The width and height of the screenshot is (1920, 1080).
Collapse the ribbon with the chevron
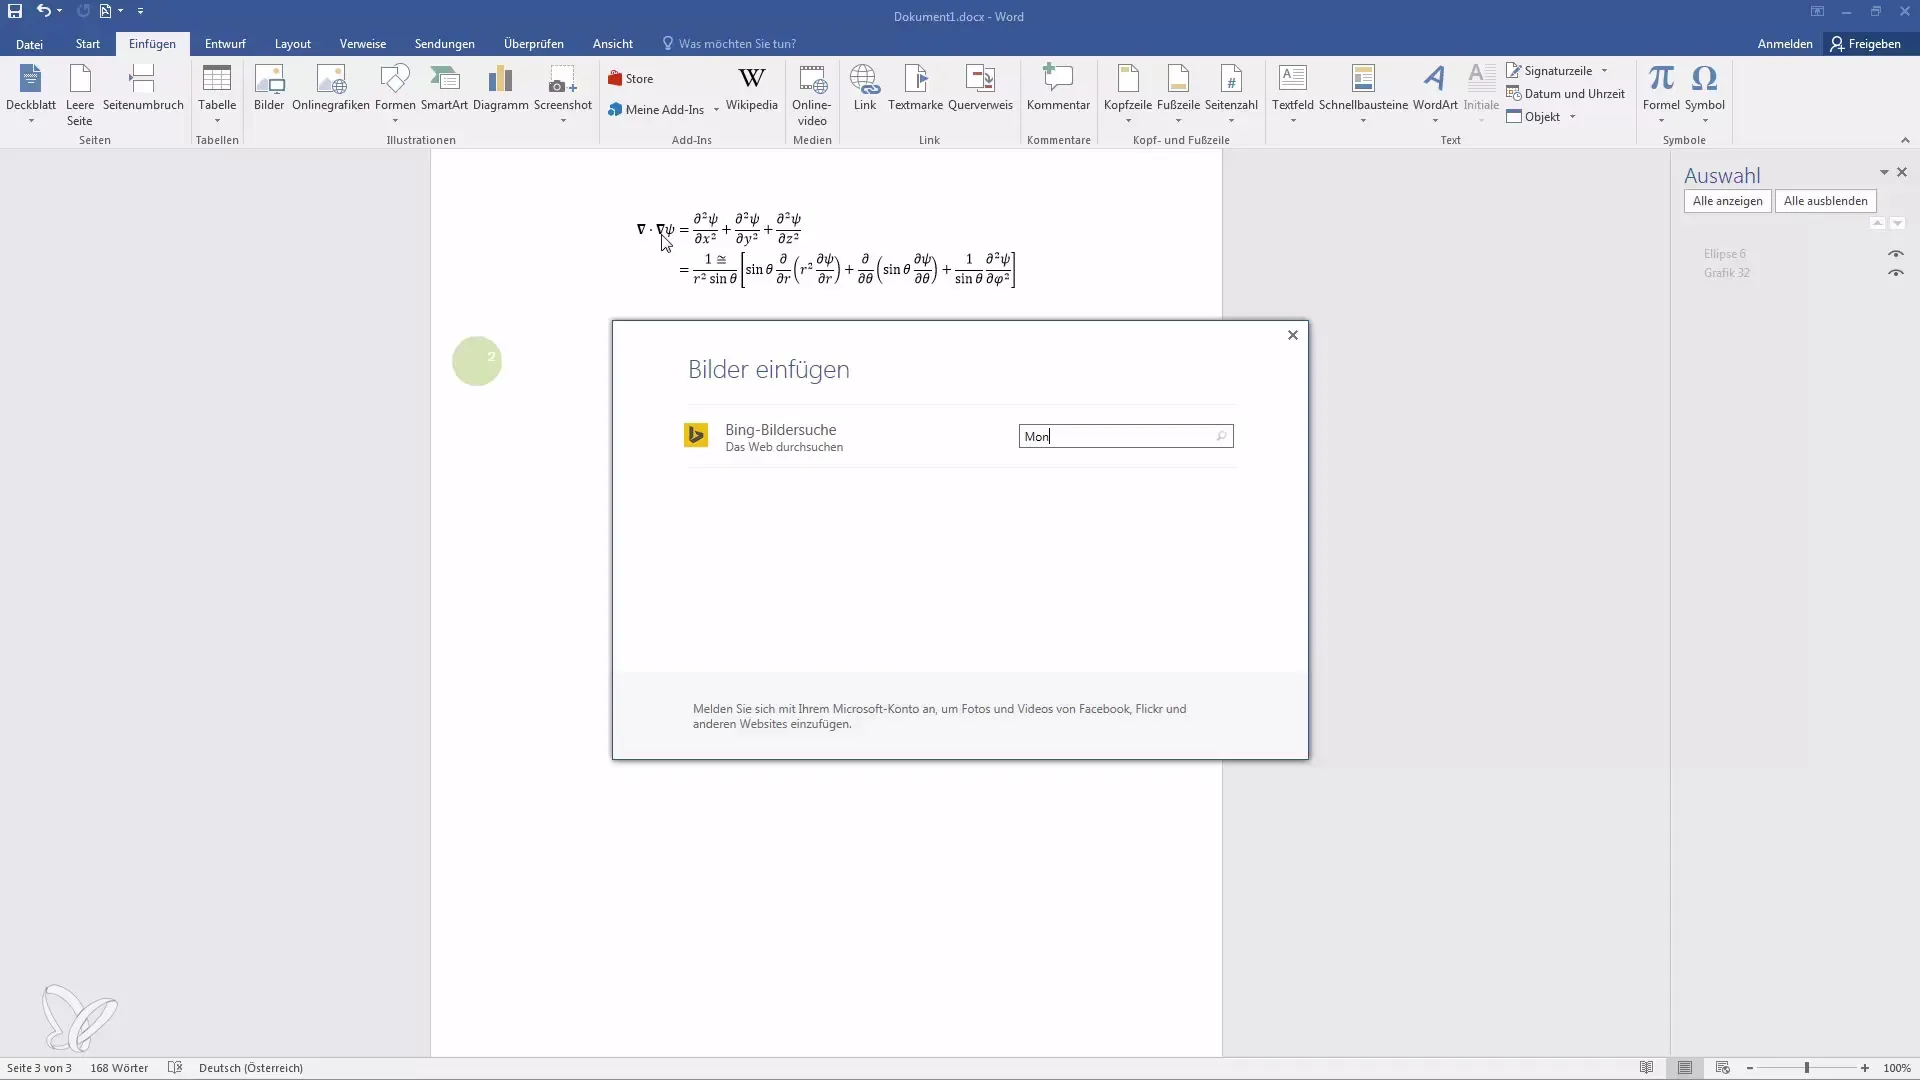[1905, 140]
